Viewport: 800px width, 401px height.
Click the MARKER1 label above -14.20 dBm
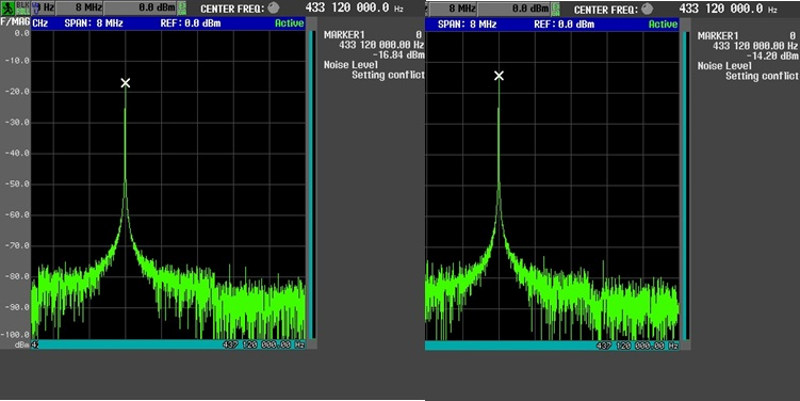point(718,36)
